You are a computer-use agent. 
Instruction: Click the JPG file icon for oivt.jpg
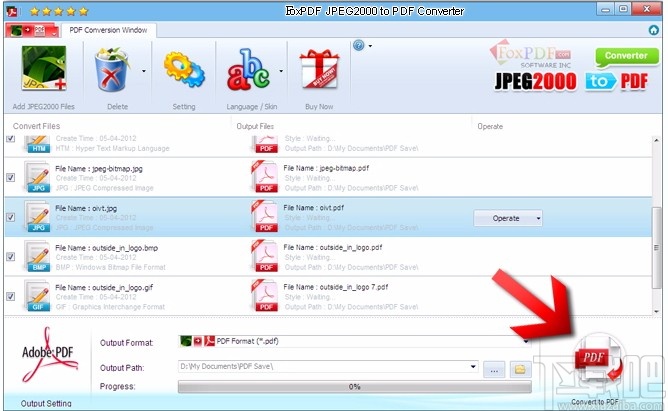point(37,216)
